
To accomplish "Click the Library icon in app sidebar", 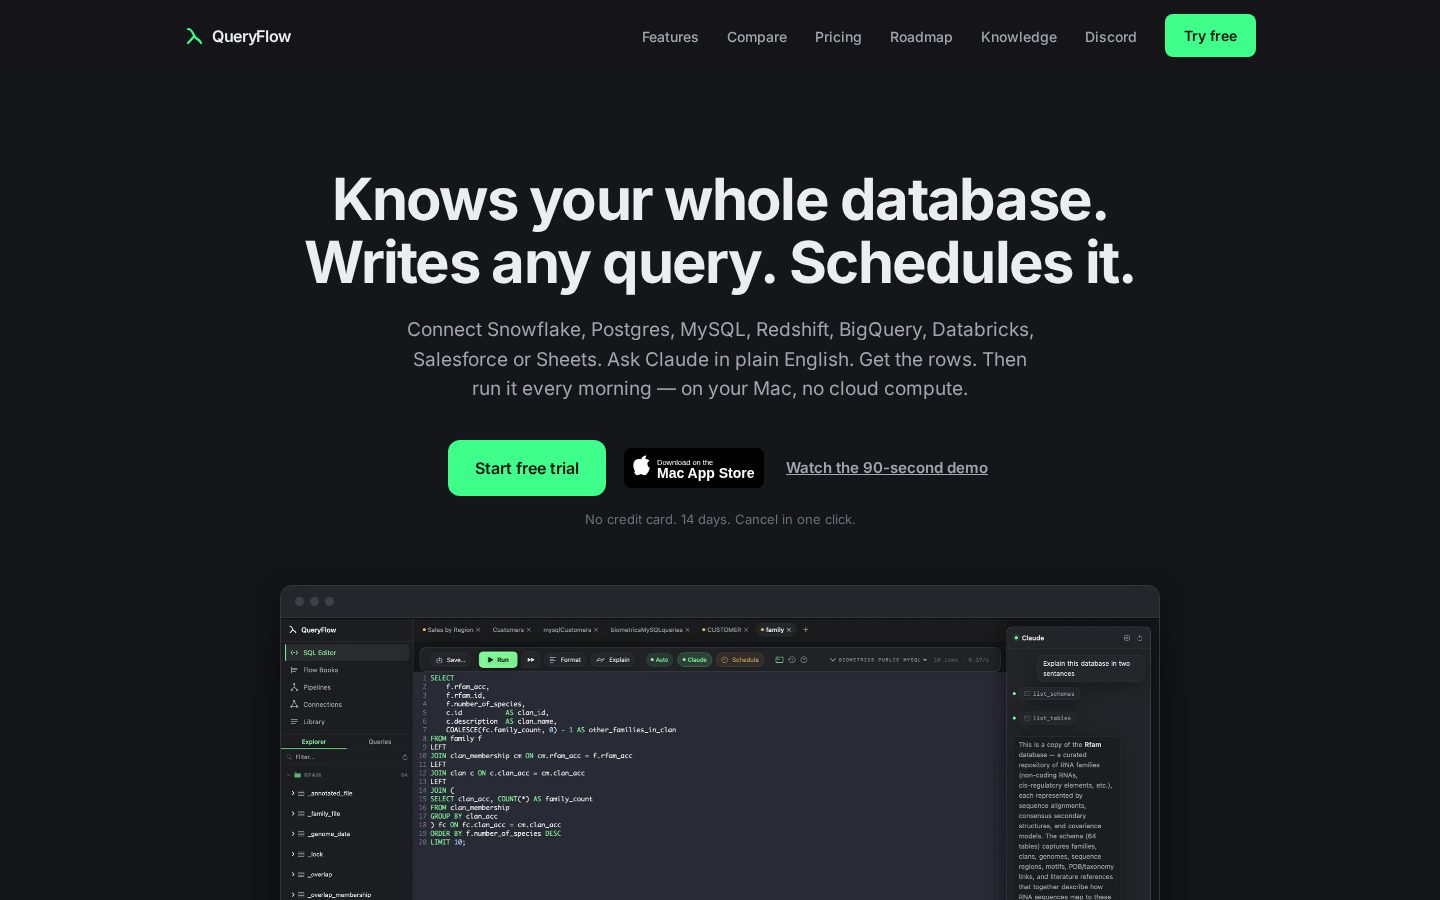I will click(x=295, y=721).
